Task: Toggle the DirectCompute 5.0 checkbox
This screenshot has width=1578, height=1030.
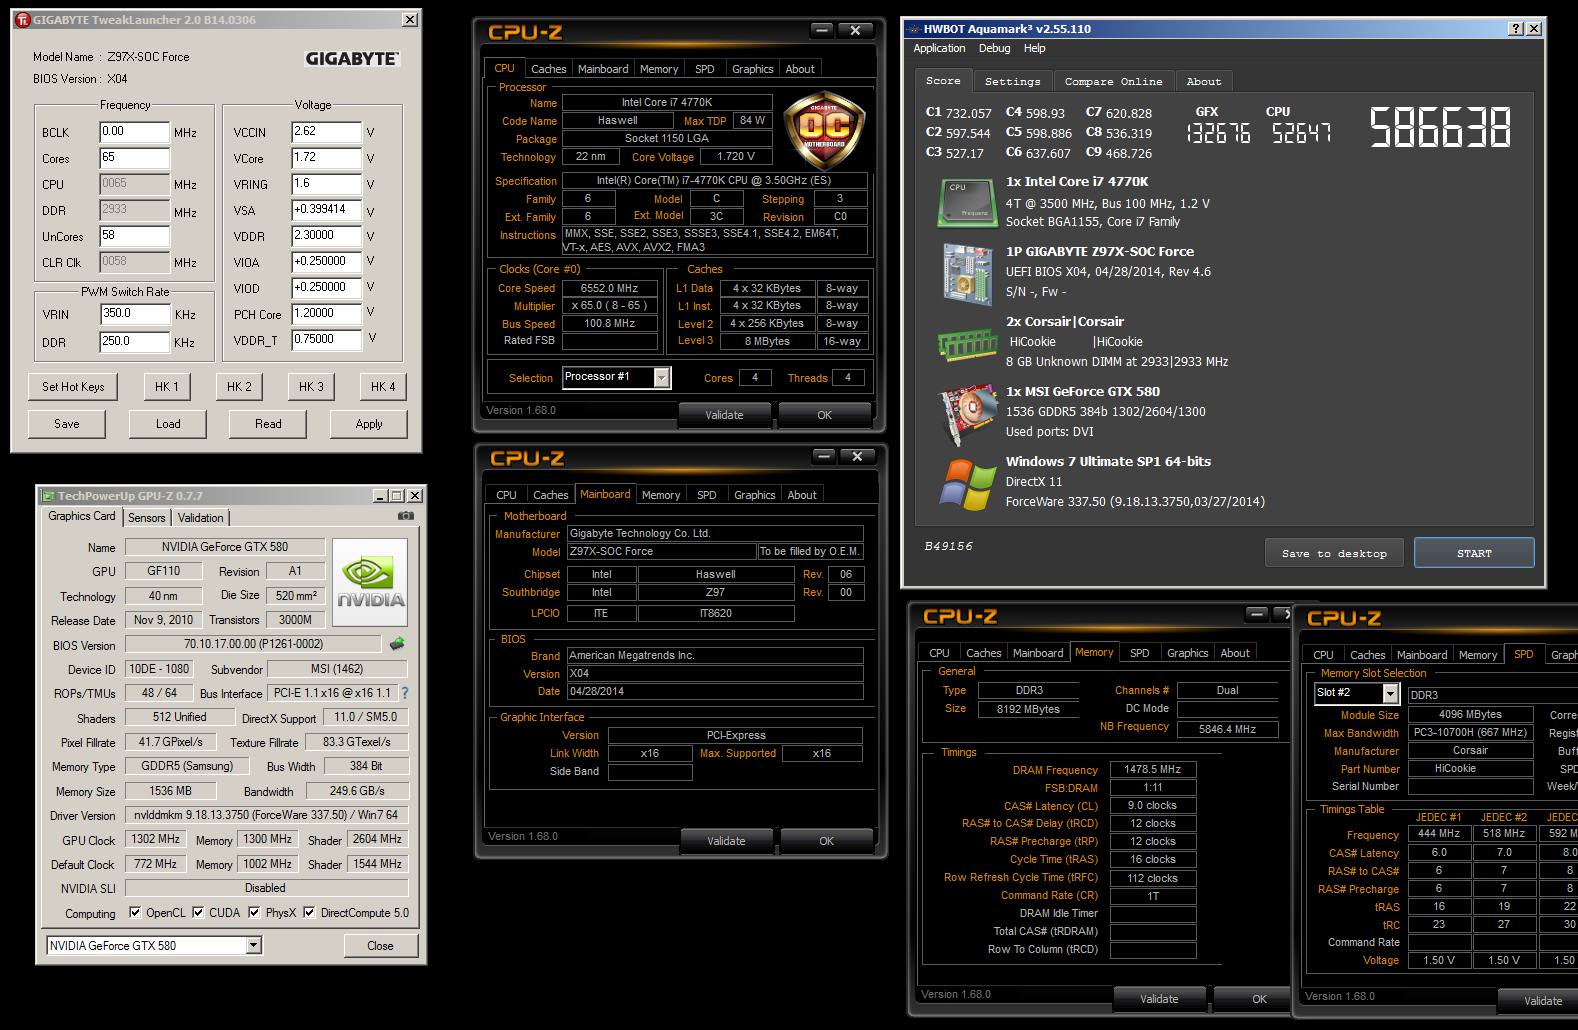Action: point(309,913)
